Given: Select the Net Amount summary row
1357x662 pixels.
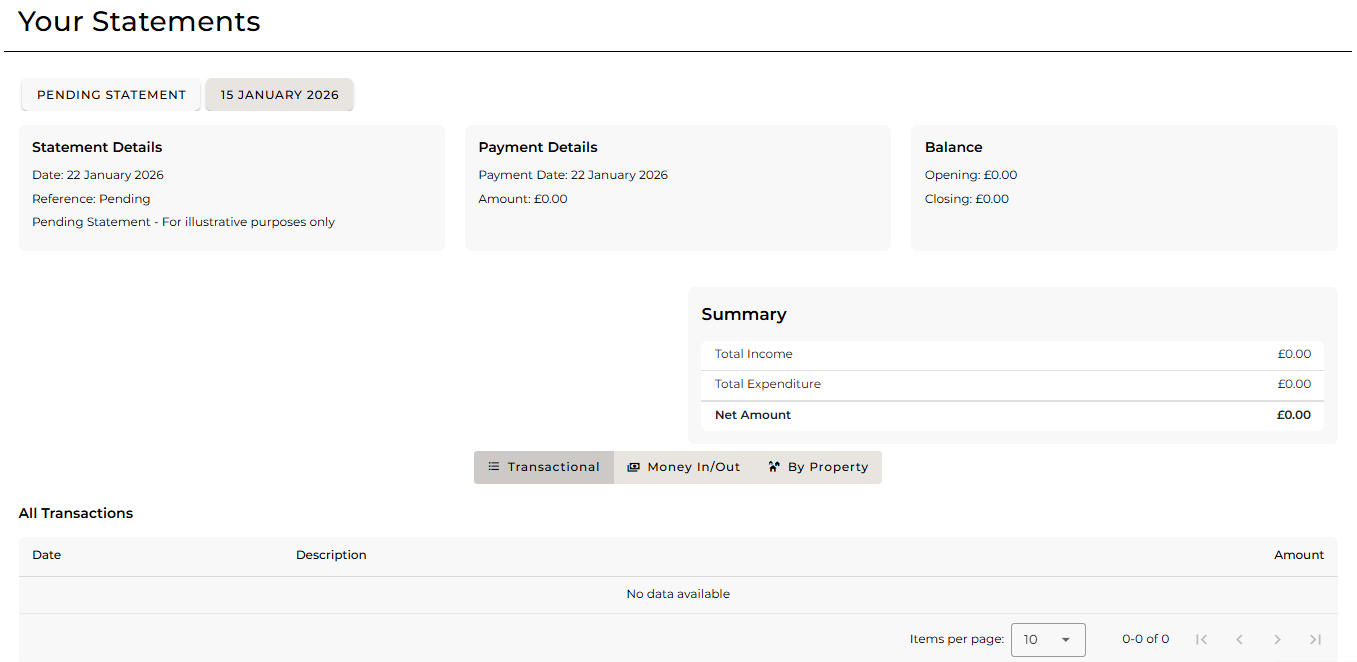Looking at the screenshot, I should pyautogui.click(x=1012, y=415).
